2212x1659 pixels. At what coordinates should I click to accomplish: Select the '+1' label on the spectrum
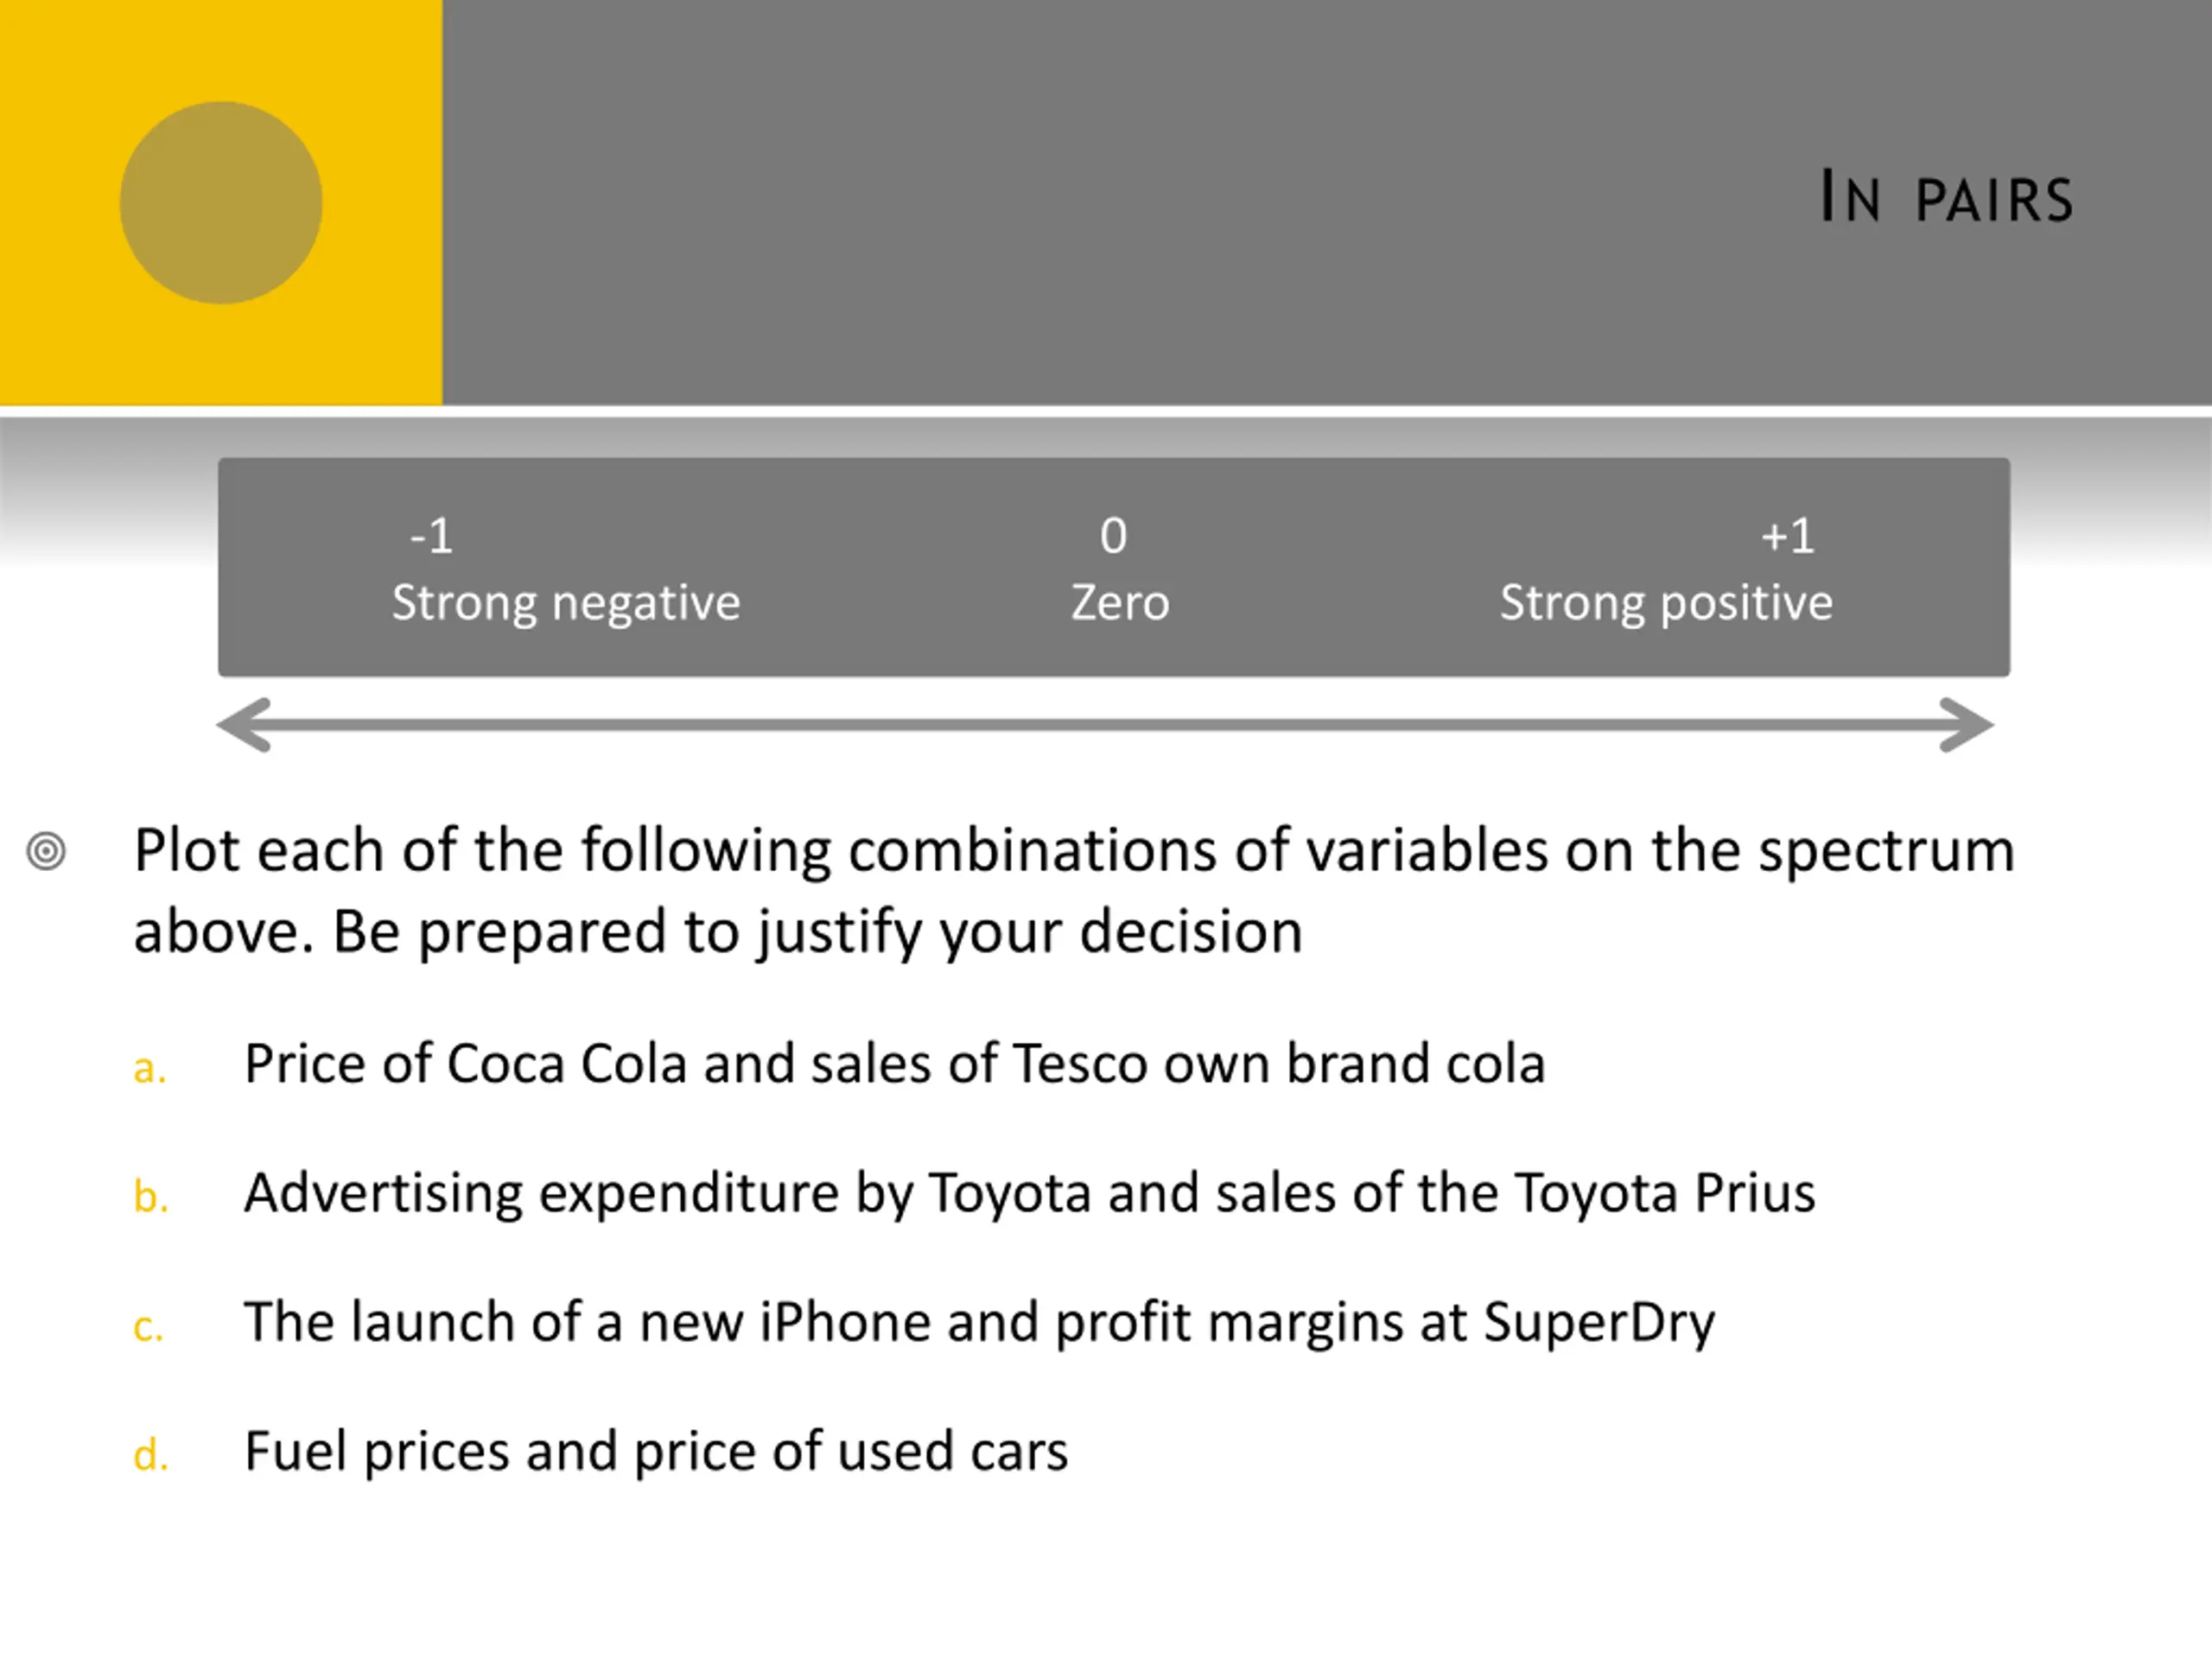(1788, 536)
